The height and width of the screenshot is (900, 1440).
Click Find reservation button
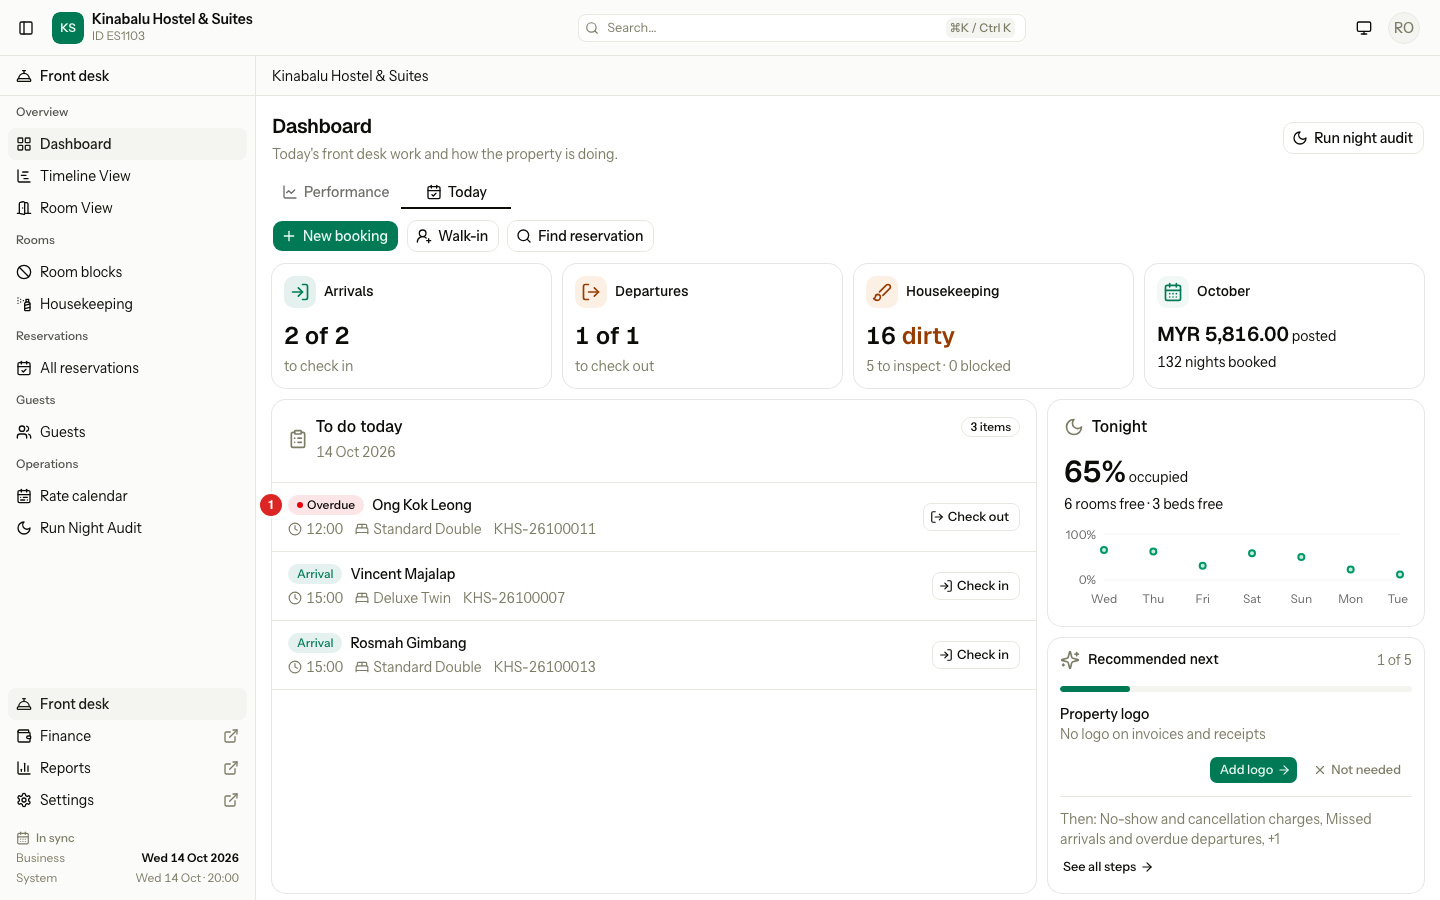580,236
